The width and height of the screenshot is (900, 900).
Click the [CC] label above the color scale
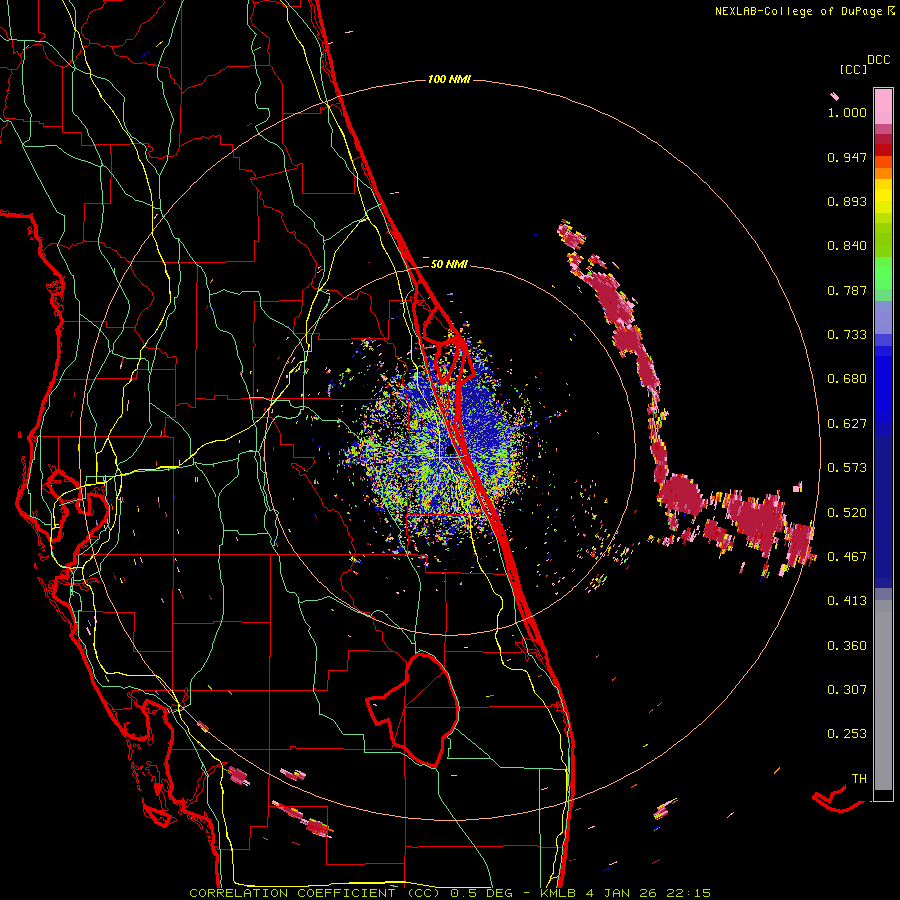[853, 69]
